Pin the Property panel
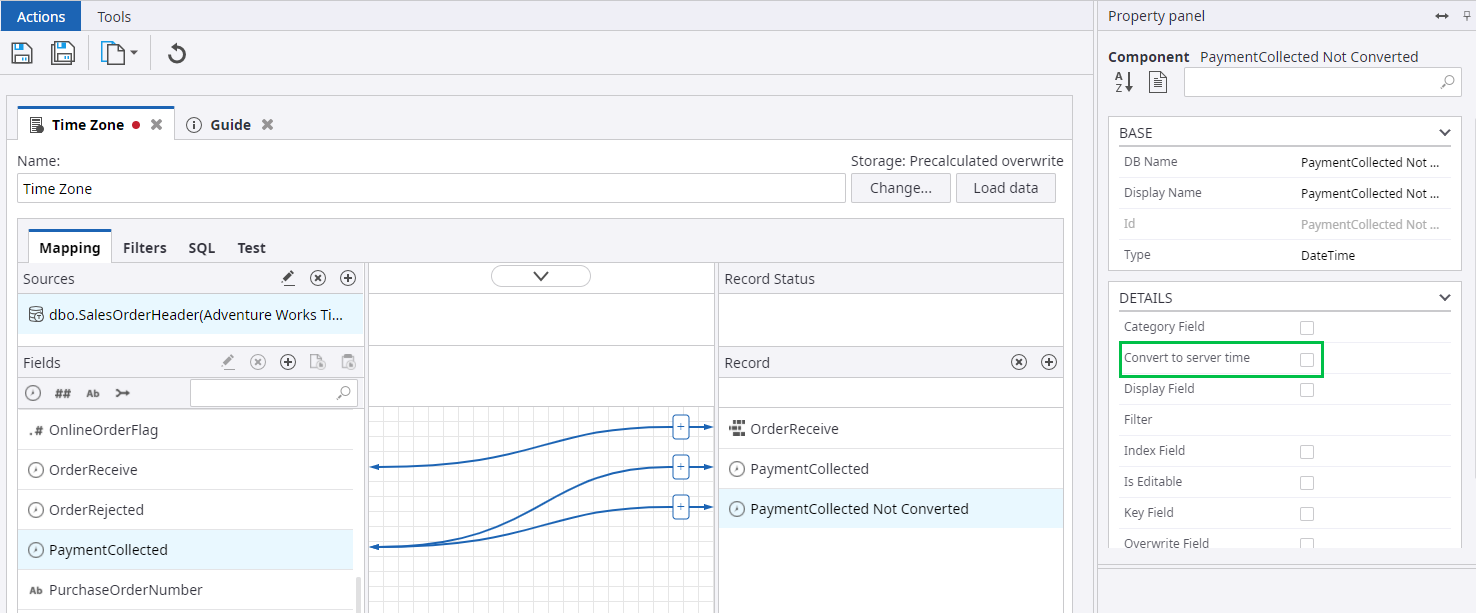 point(1466,16)
